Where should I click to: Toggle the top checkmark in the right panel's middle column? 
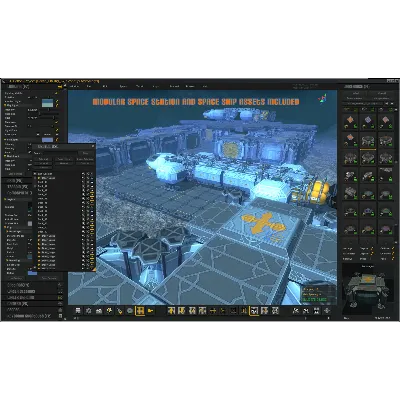tap(373, 248)
